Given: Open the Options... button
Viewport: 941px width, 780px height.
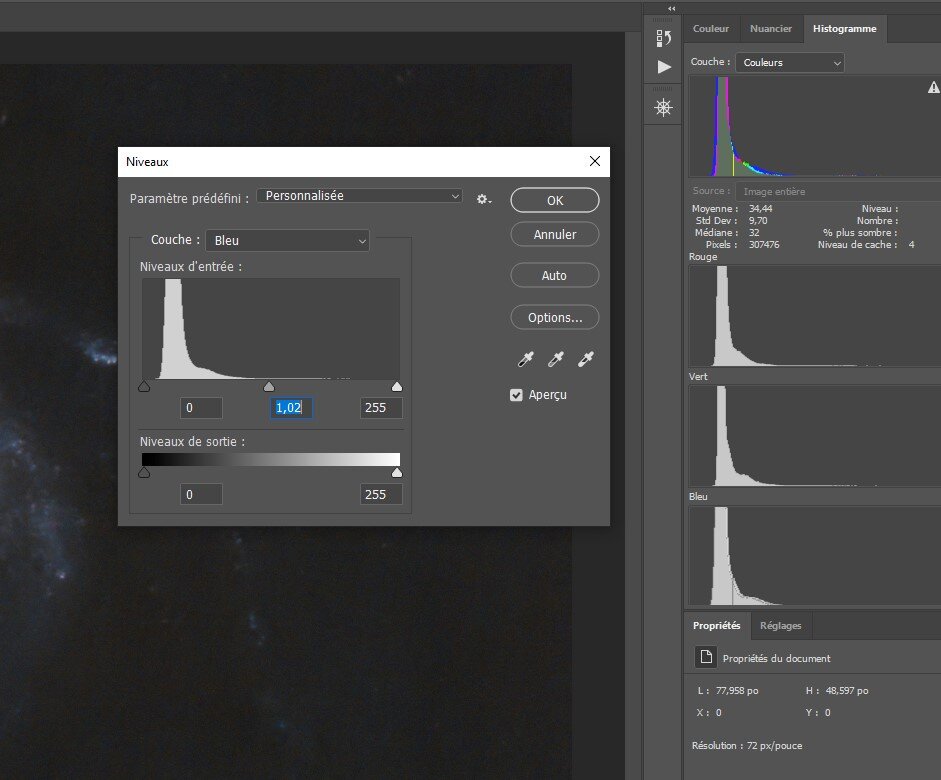Looking at the screenshot, I should click(555, 317).
